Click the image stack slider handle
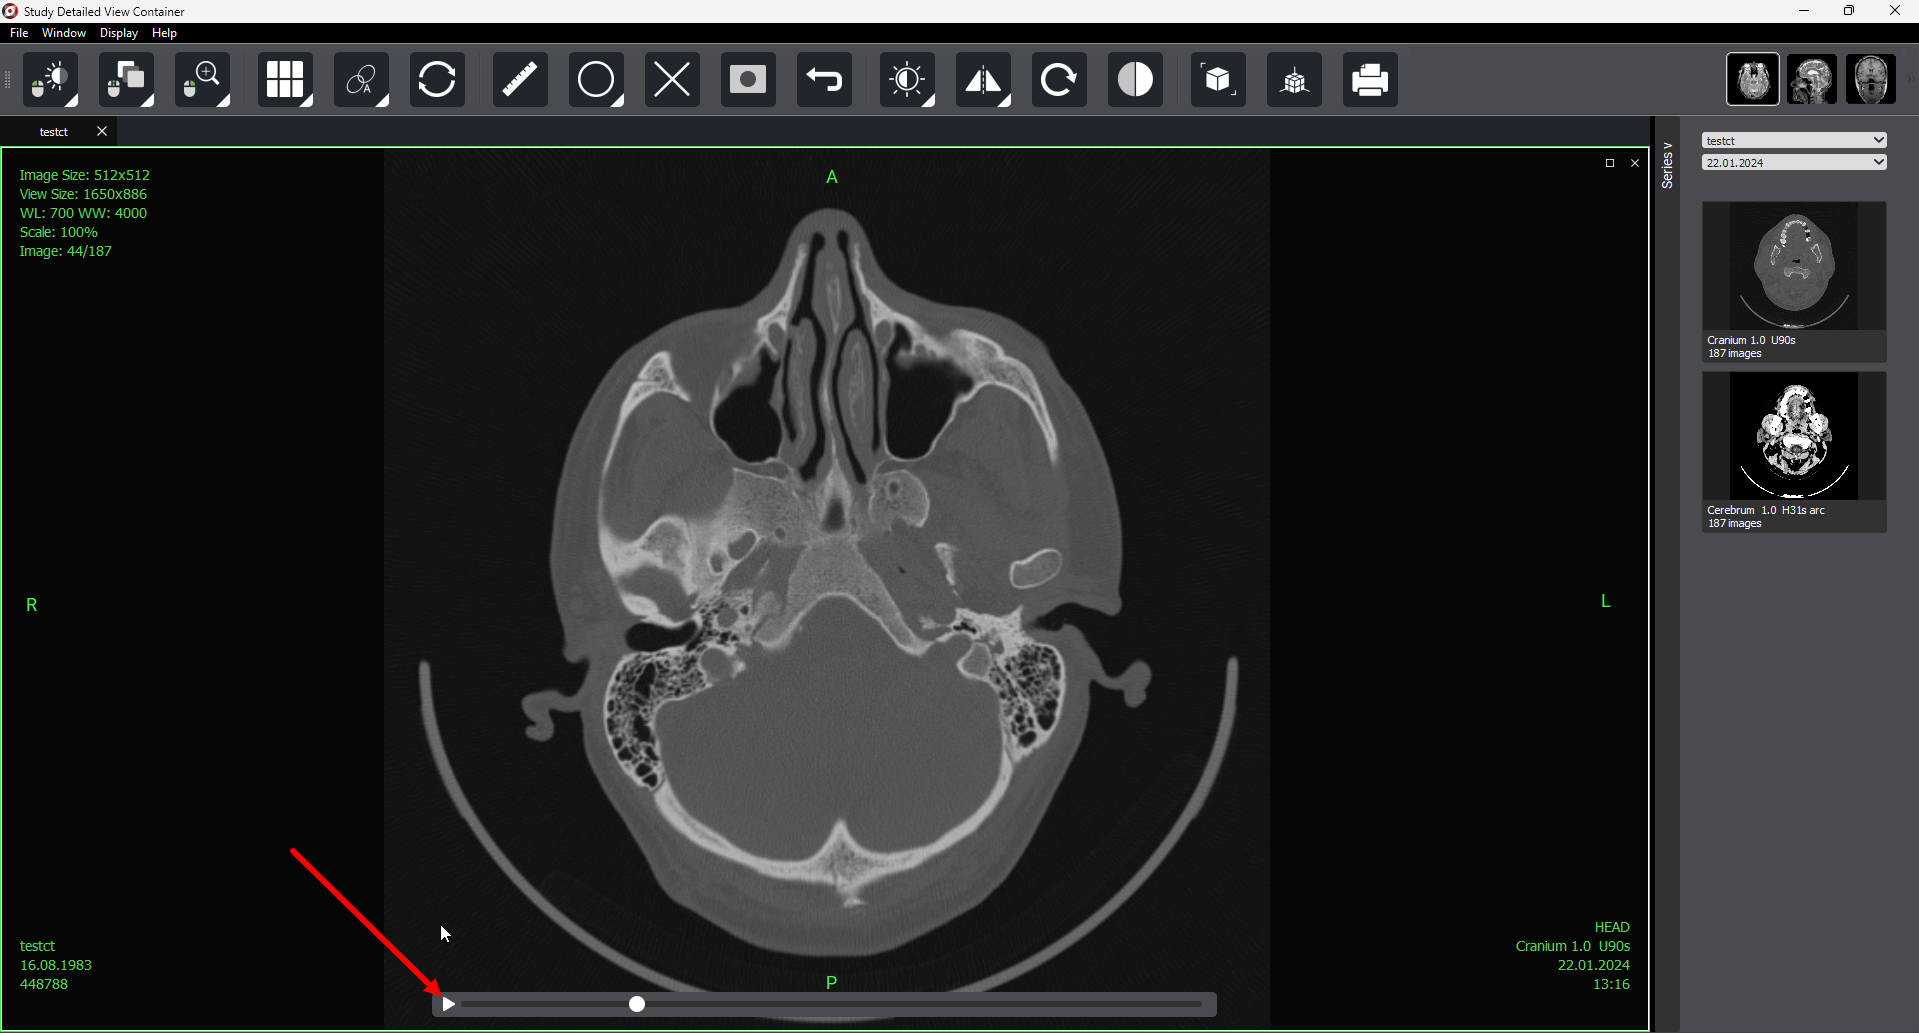The width and height of the screenshot is (1919, 1033). 637,1004
